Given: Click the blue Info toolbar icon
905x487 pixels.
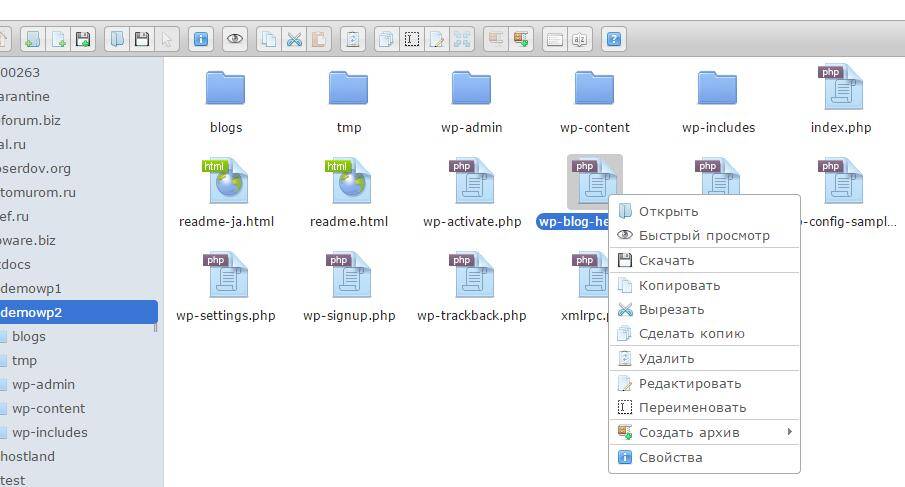Looking at the screenshot, I should point(201,39).
